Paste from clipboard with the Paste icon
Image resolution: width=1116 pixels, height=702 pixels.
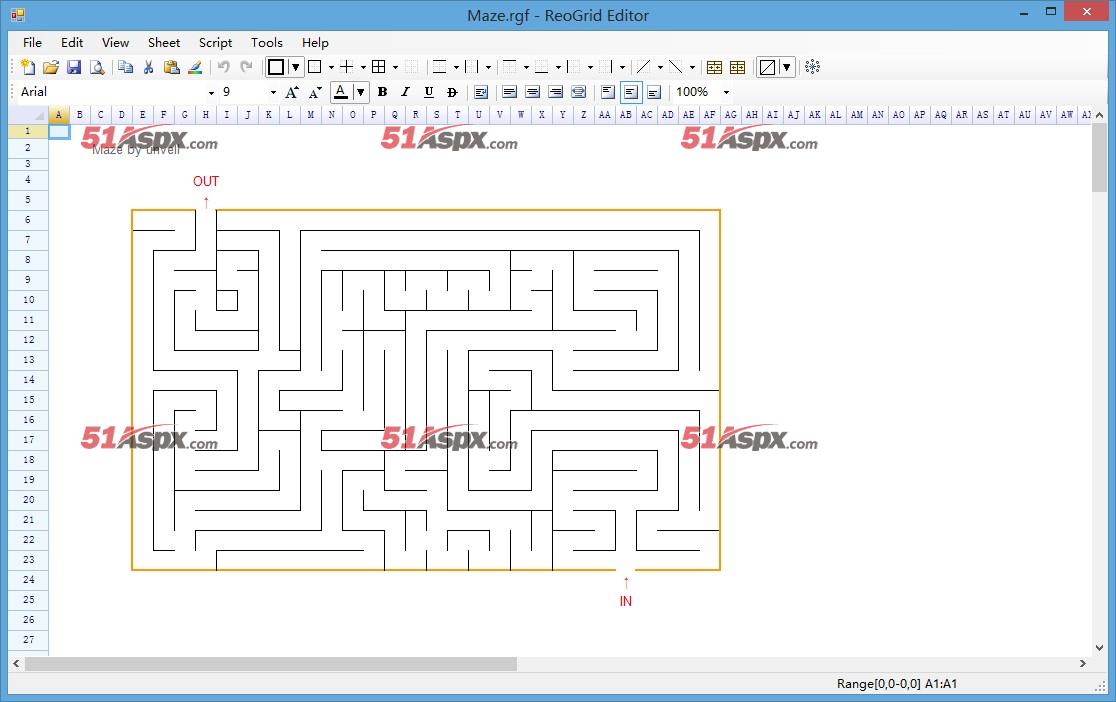tap(172, 67)
